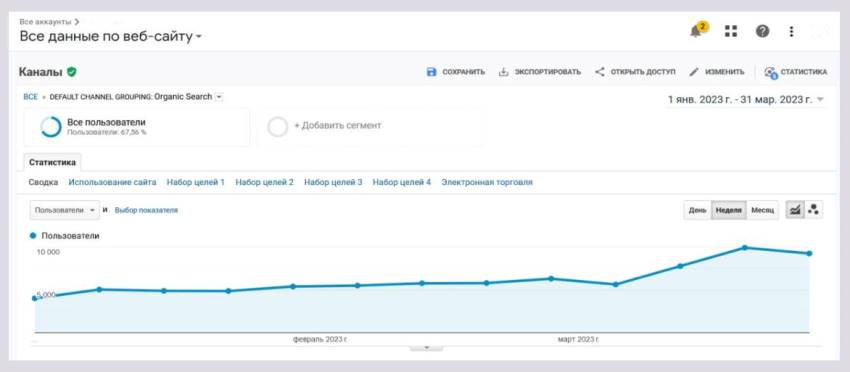This screenshot has width=850, height=372.
Task: Click the 10 000 axis label
Action: coord(48,252)
